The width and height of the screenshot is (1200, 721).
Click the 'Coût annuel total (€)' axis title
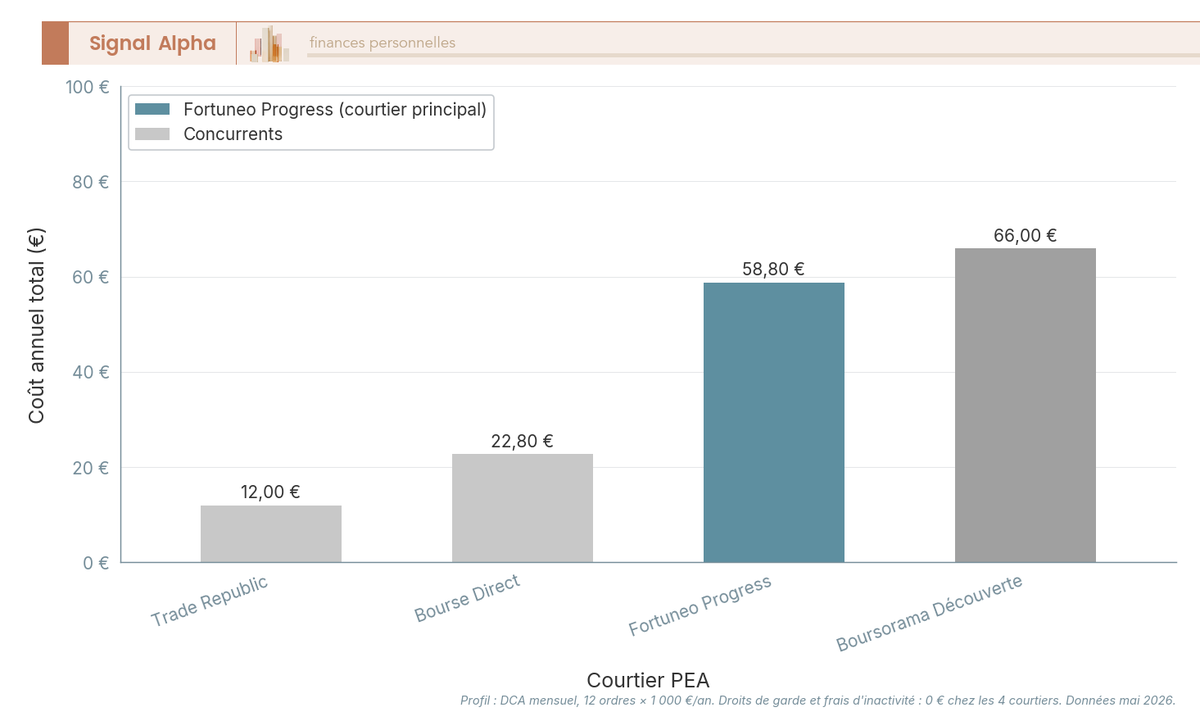36,325
